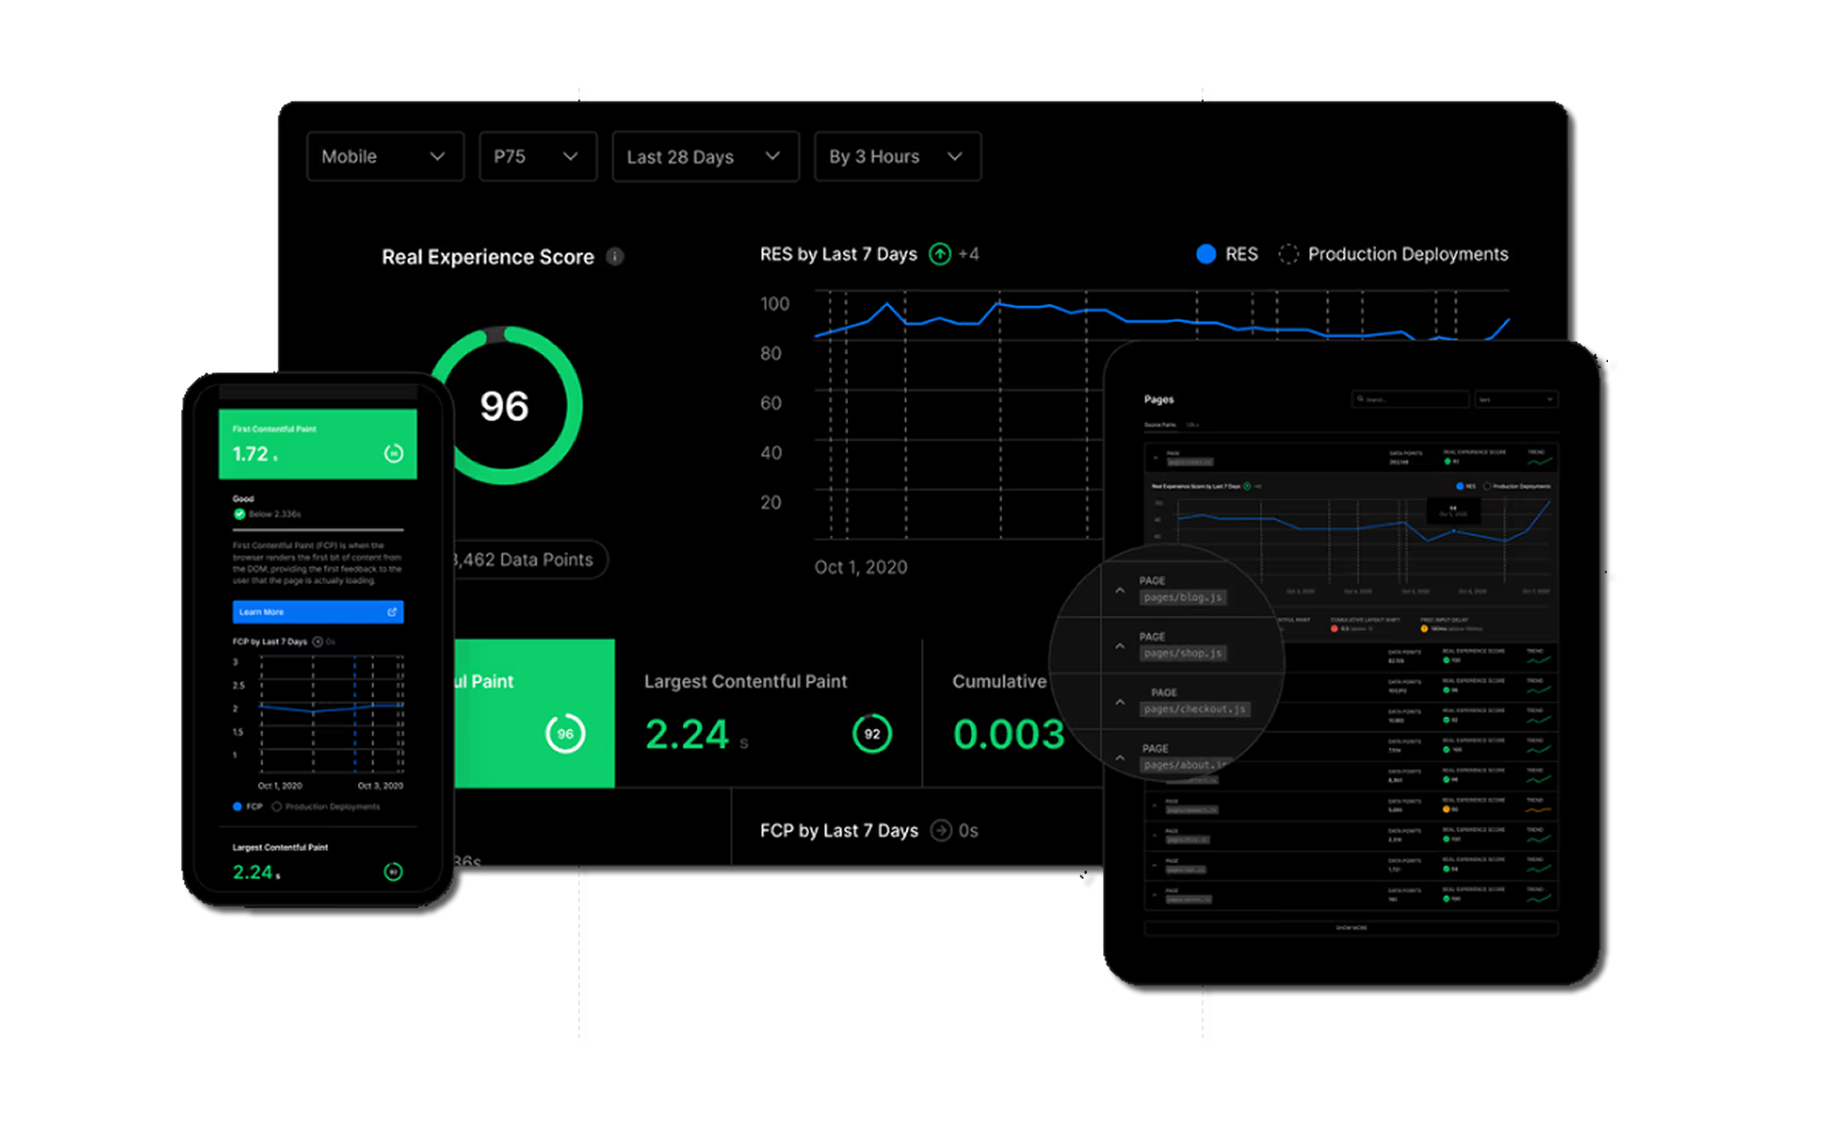Collapse the pages/checkout.js row chevron
Image resolution: width=1848 pixels, height=1139 pixels.
pyautogui.click(x=1120, y=702)
